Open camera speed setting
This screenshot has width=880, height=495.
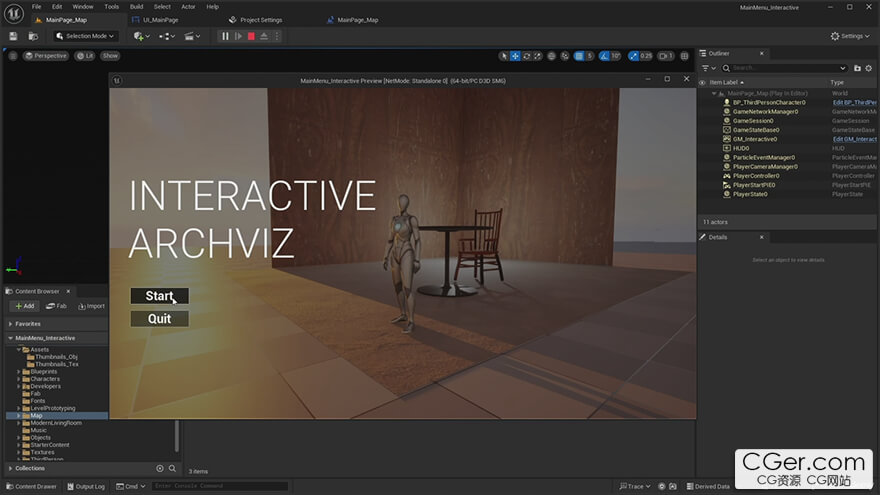[666, 56]
